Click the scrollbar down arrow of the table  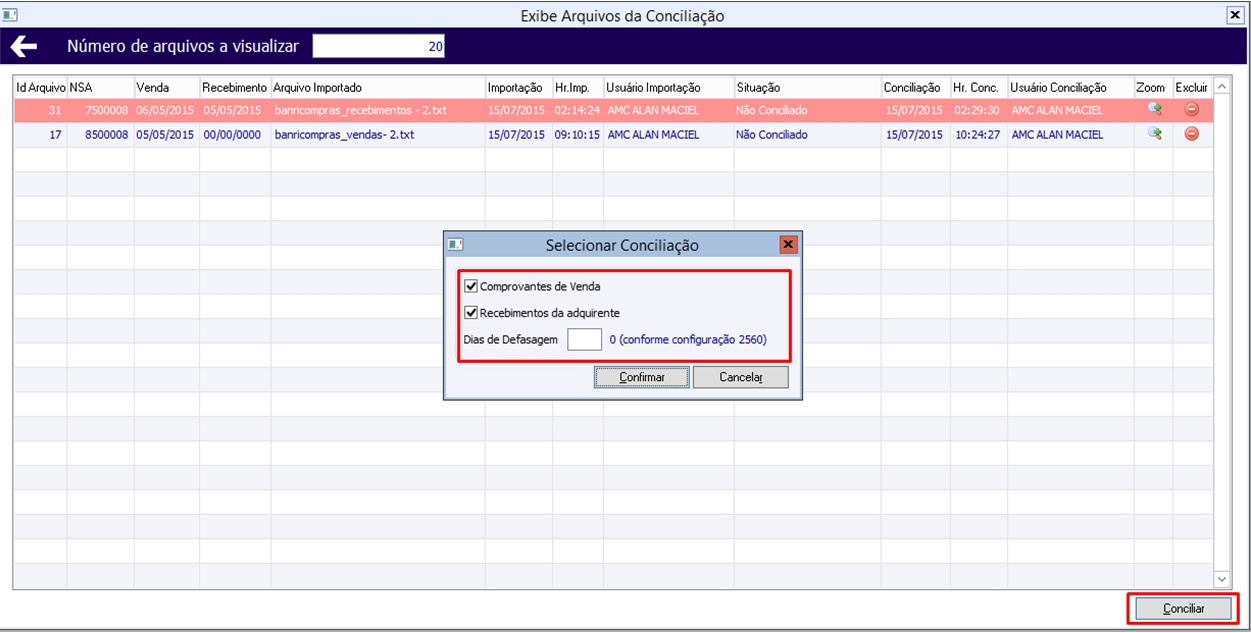pyautogui.click(x=1222, y=579)
